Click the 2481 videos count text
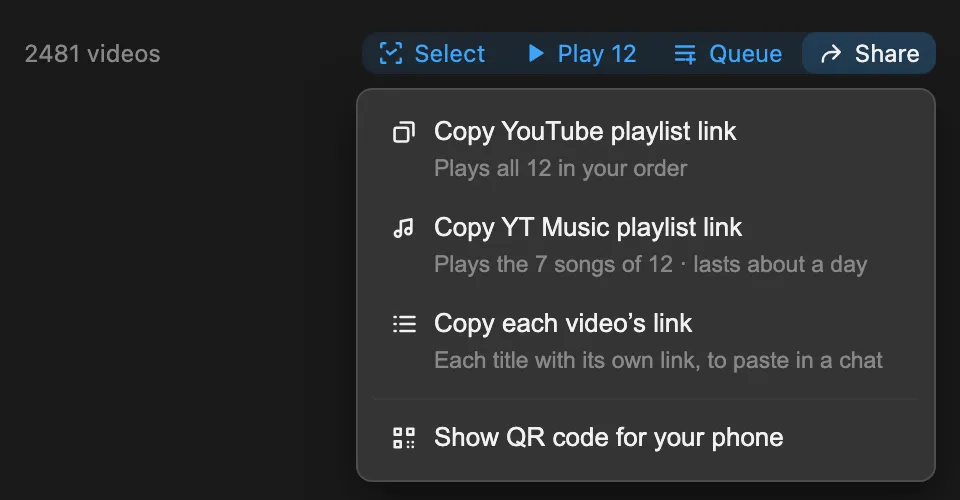 point(92,54)
